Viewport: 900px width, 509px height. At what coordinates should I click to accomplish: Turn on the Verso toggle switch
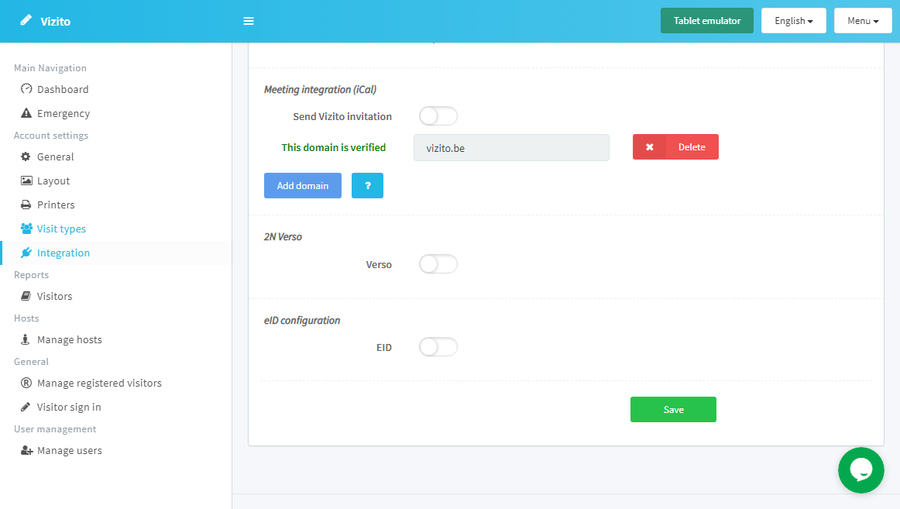click(438, 264)
